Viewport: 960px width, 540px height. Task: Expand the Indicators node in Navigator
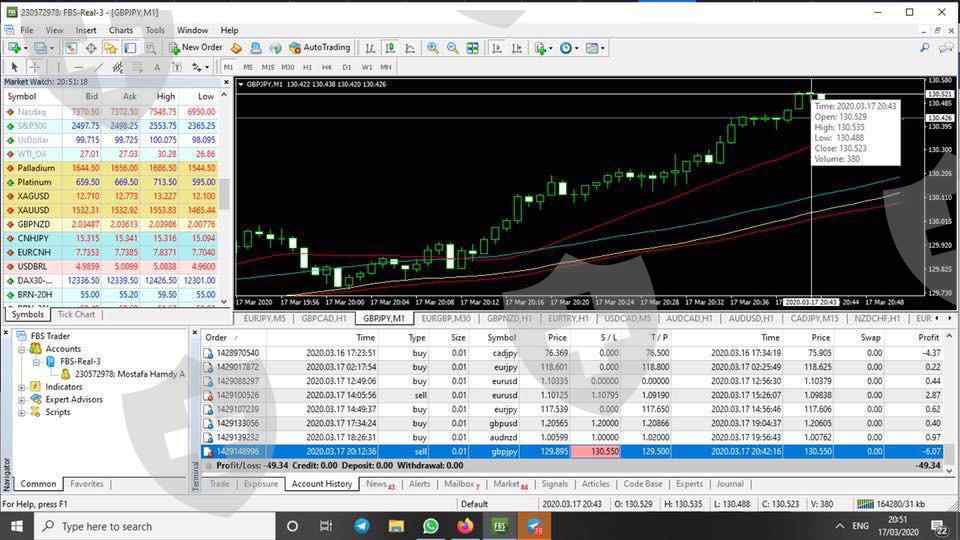tap(22, 387)
